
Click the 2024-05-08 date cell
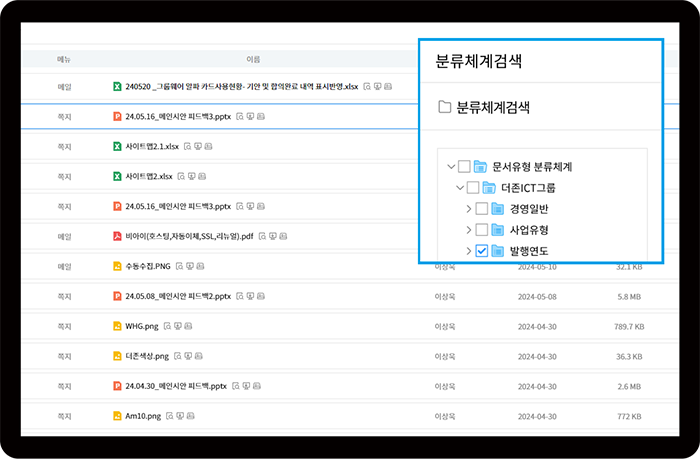(537, 296)
